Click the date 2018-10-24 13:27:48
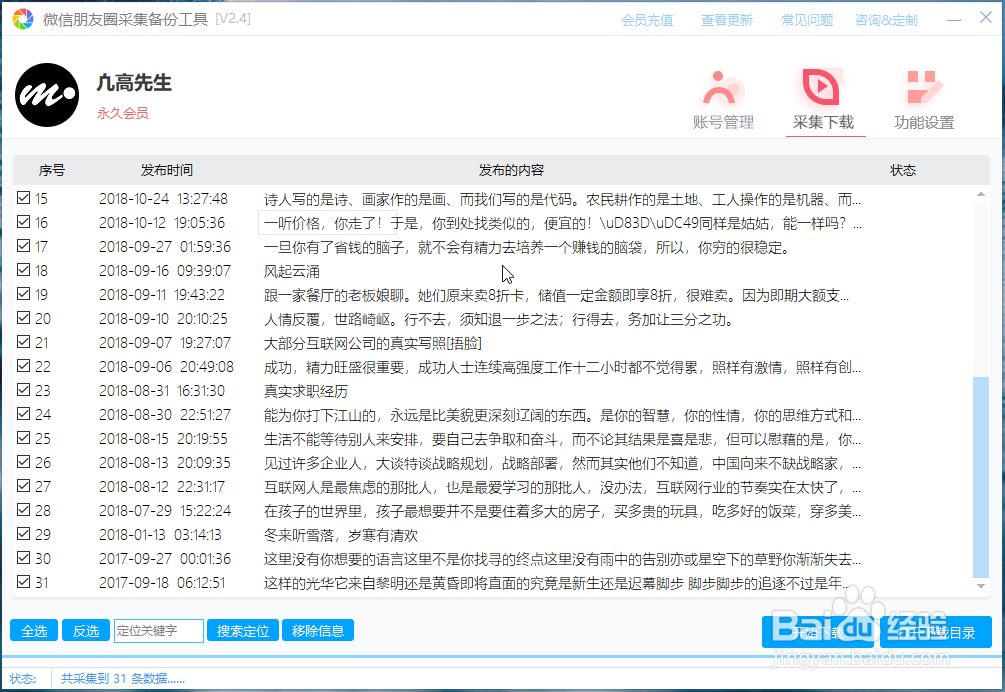Screen dimensions: 1005x692 click(x=163, y=199)
